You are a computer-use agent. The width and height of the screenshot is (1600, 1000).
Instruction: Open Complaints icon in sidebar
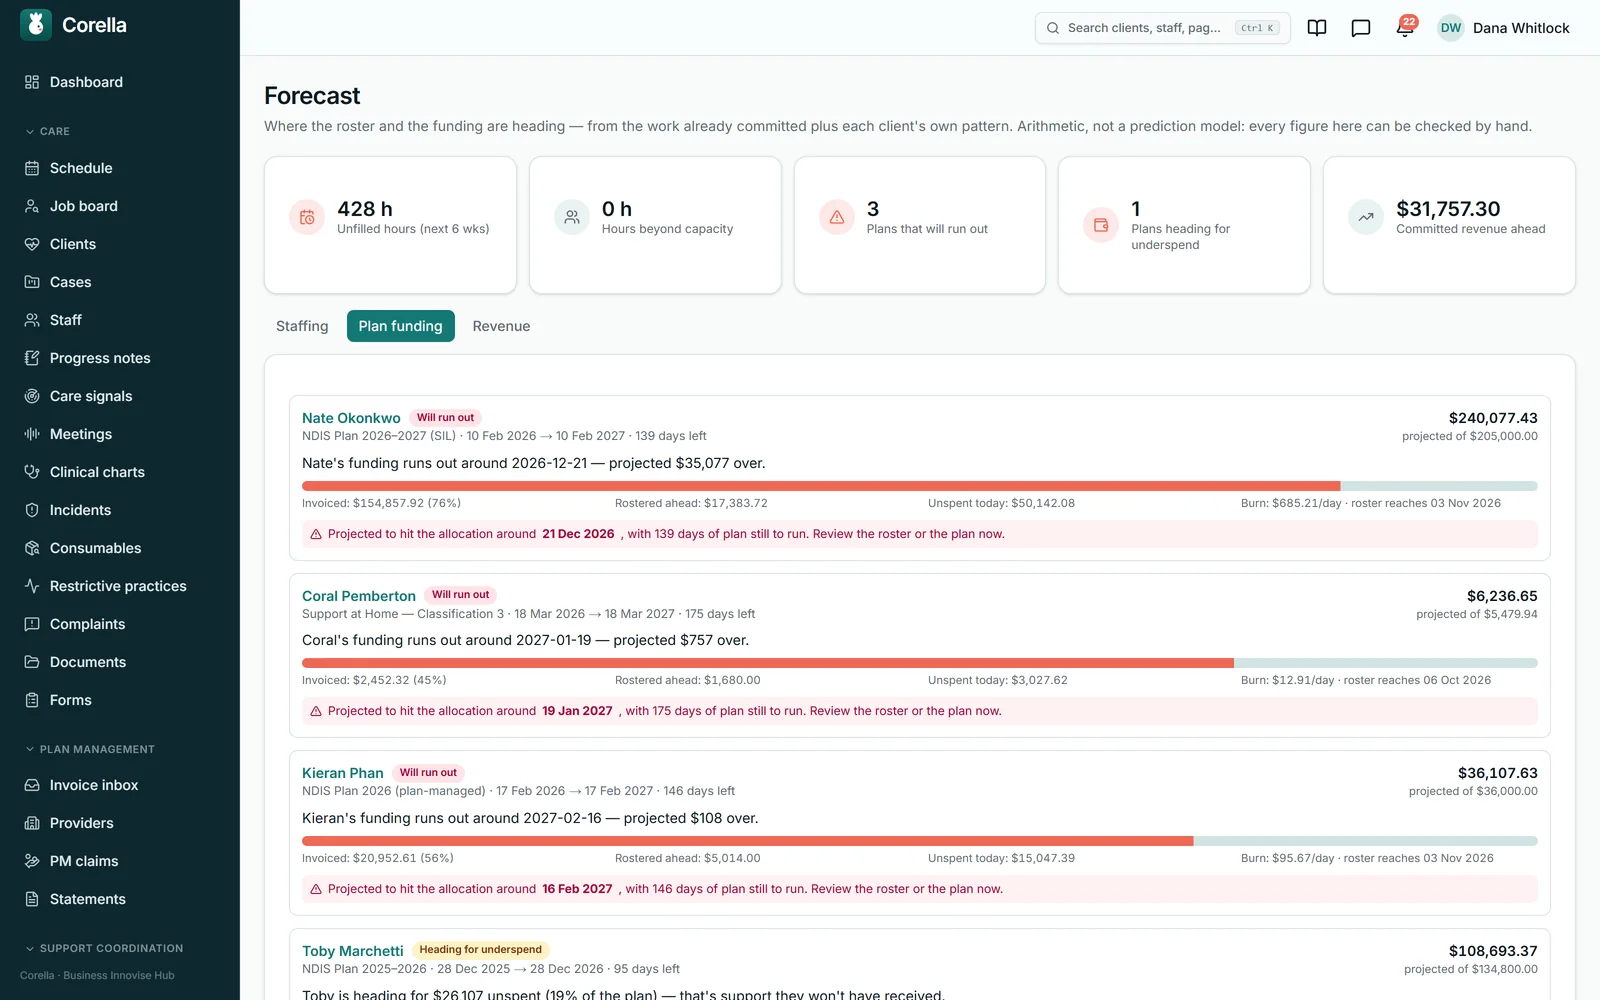(32, 624)
